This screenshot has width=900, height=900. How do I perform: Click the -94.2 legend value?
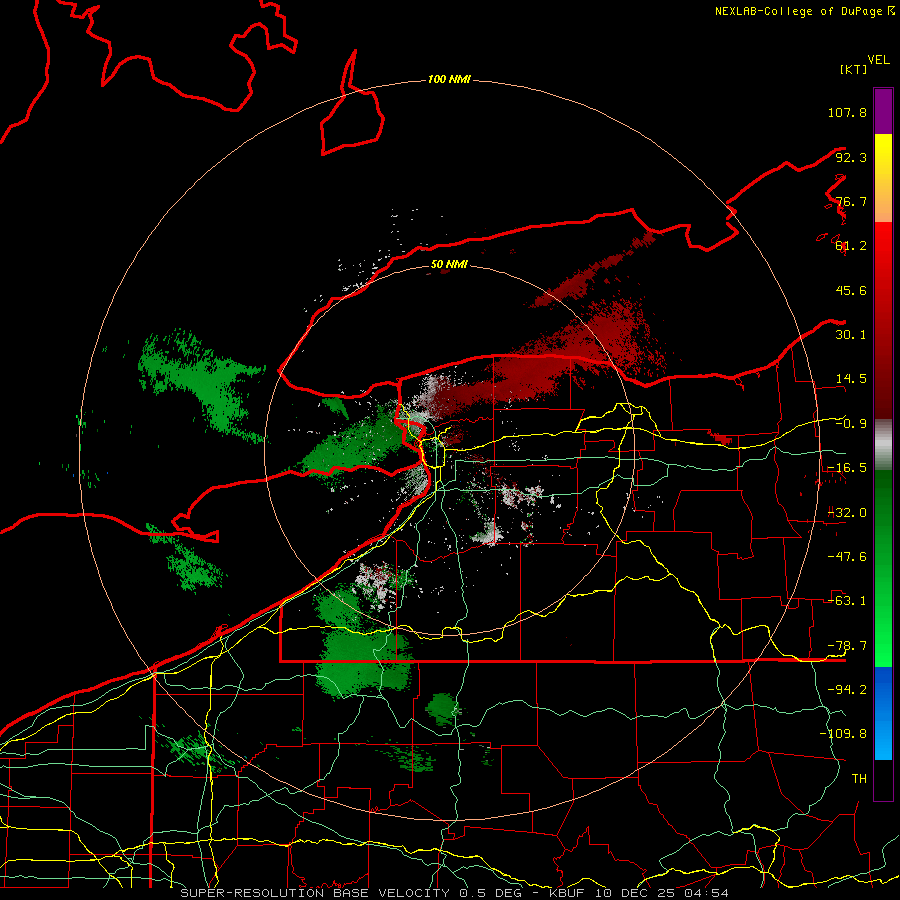(847, 690)
